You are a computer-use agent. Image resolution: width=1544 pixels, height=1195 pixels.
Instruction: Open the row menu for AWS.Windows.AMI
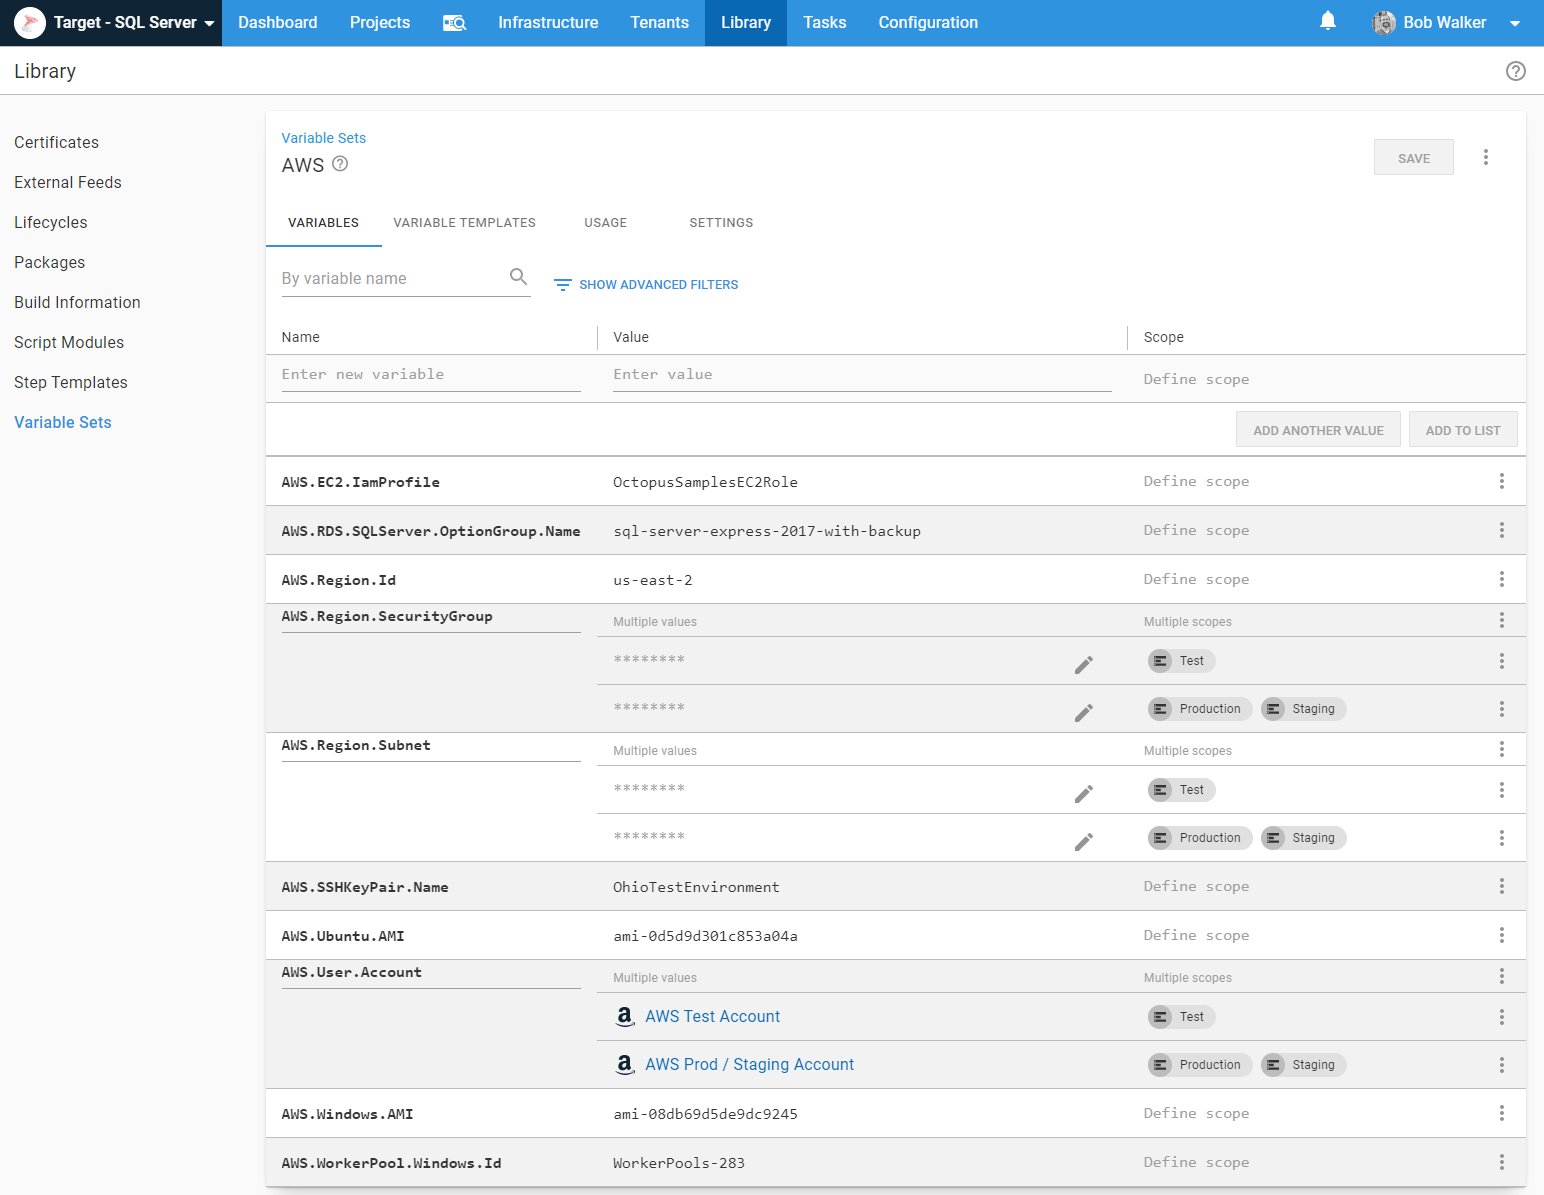tap(1501, 1113)
